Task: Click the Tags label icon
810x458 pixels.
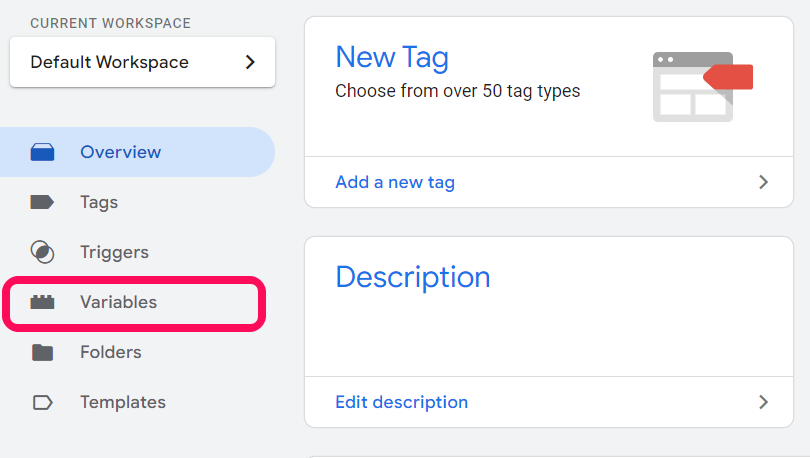Action: [x=42, y=202]
